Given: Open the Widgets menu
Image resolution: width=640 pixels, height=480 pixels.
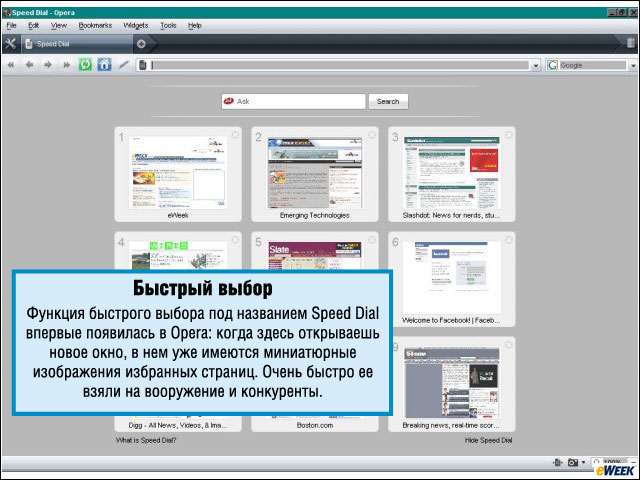Looking at the screenshot, I should pos(136,25).
